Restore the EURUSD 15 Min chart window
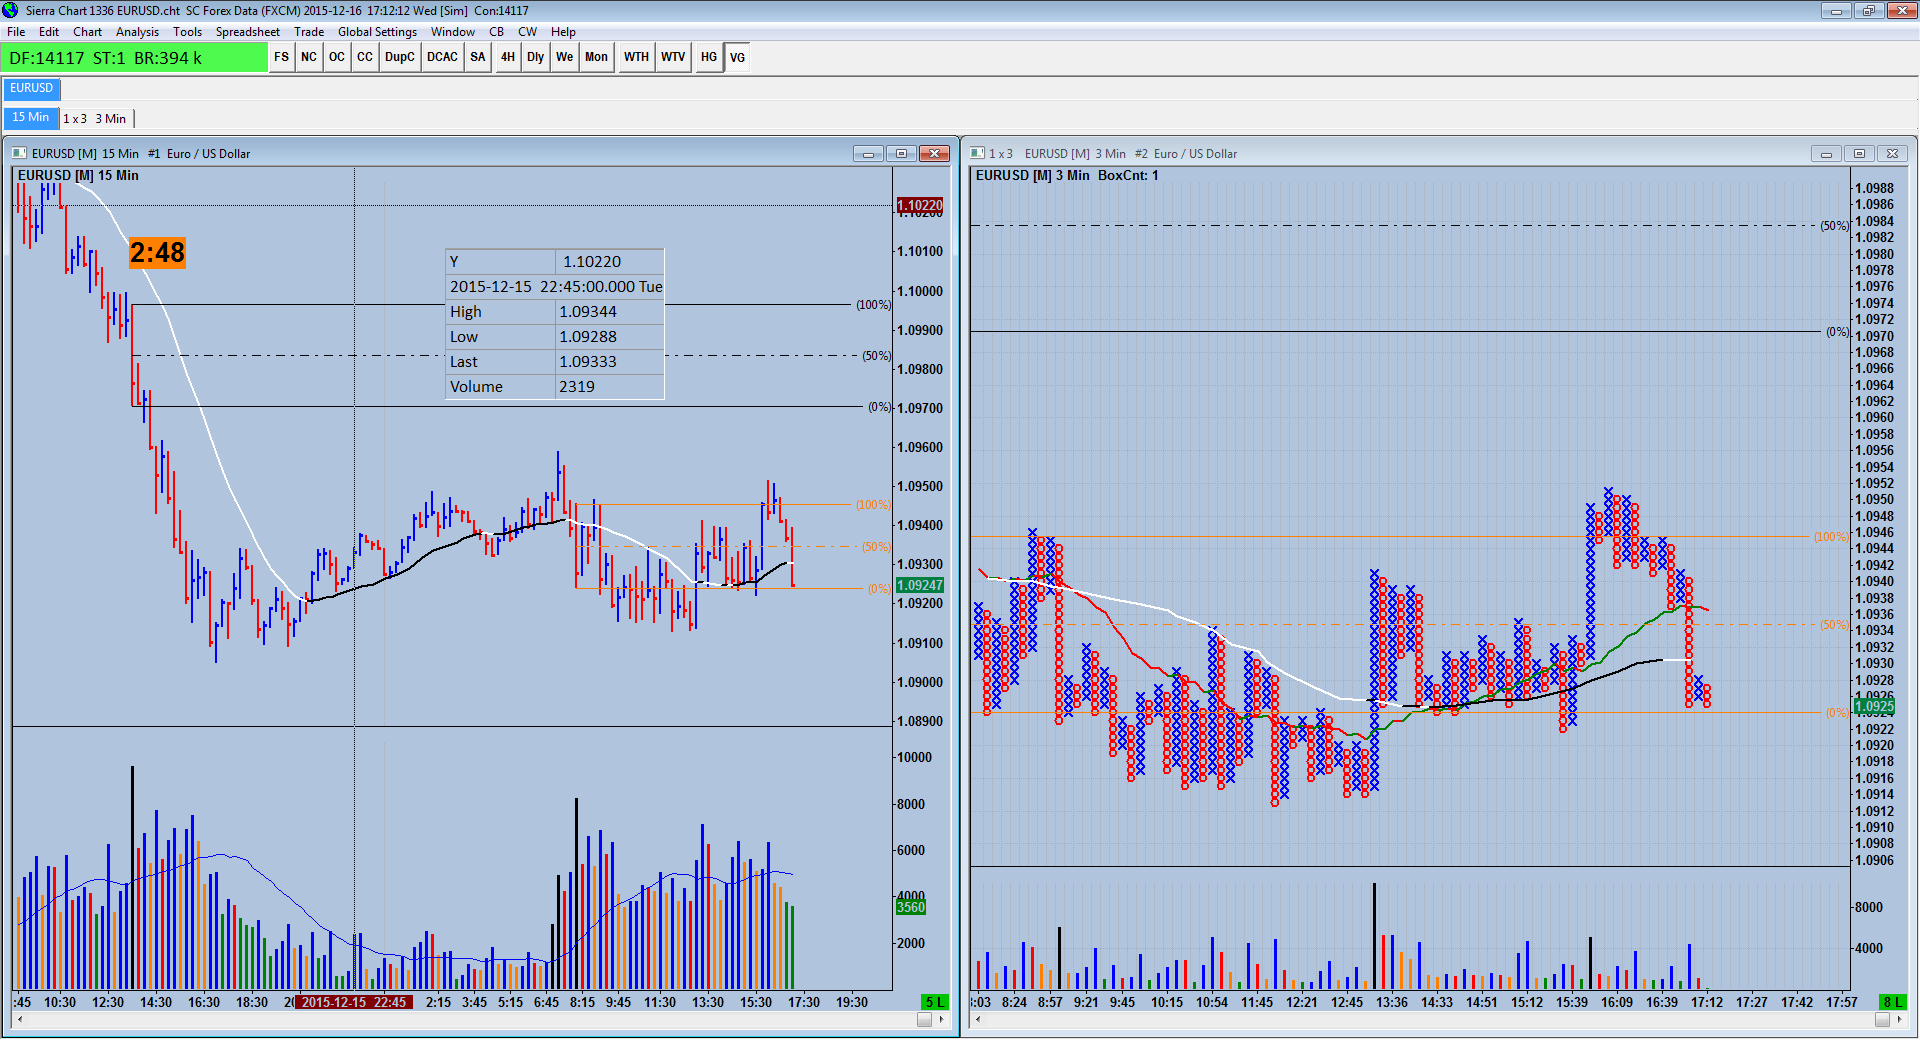 point(901,153)
